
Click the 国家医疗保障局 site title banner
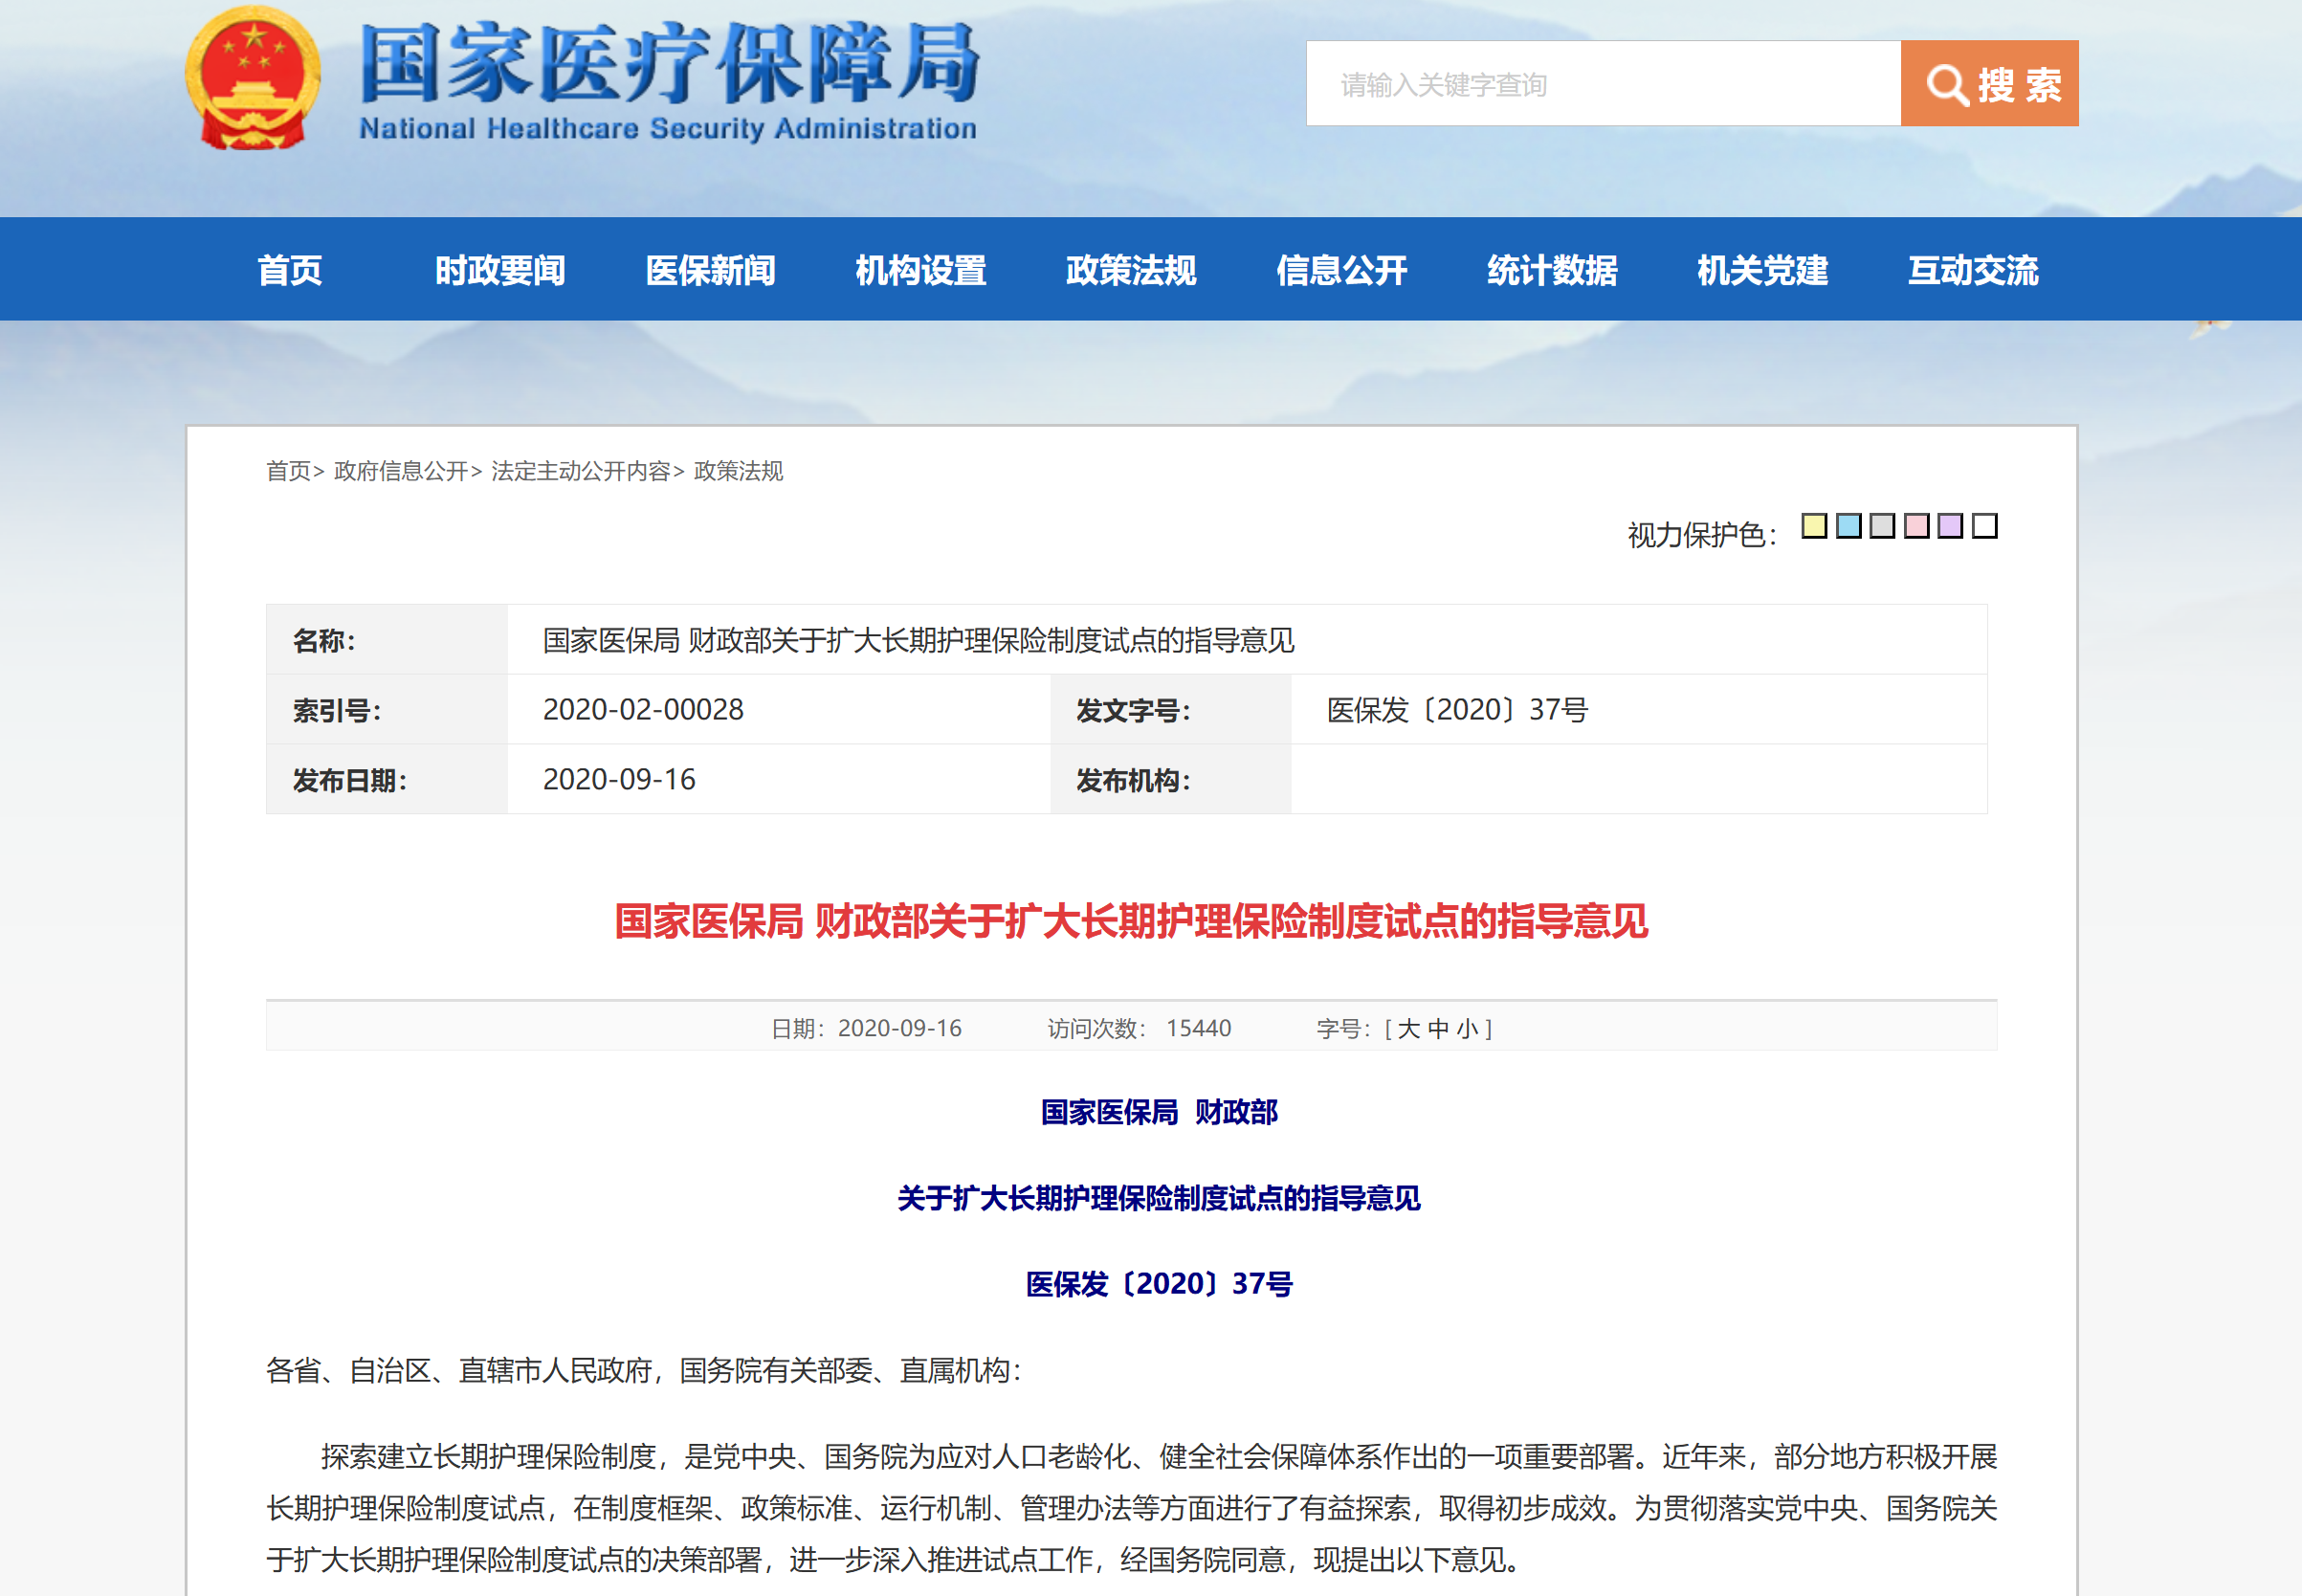pos(668,63)
